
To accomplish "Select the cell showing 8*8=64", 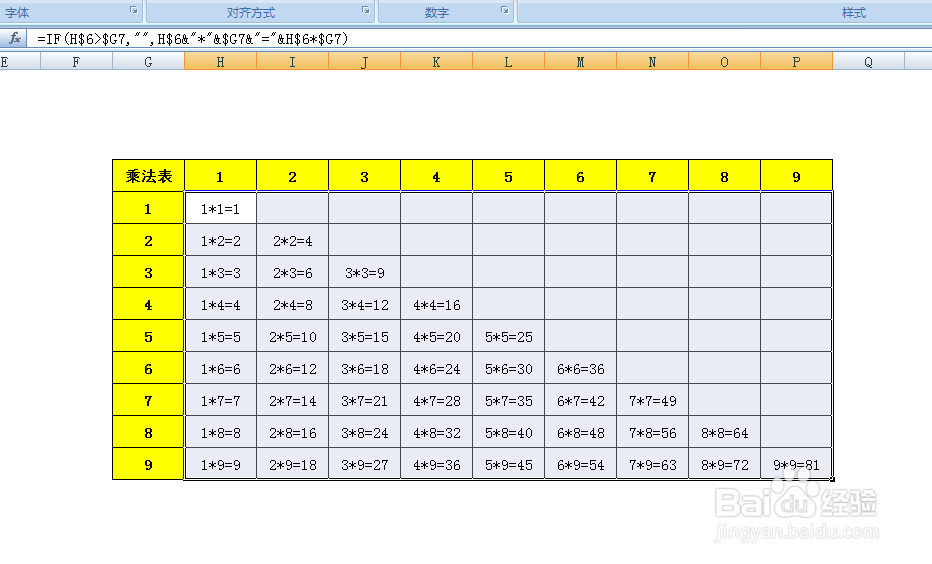I will coord(724,433).
